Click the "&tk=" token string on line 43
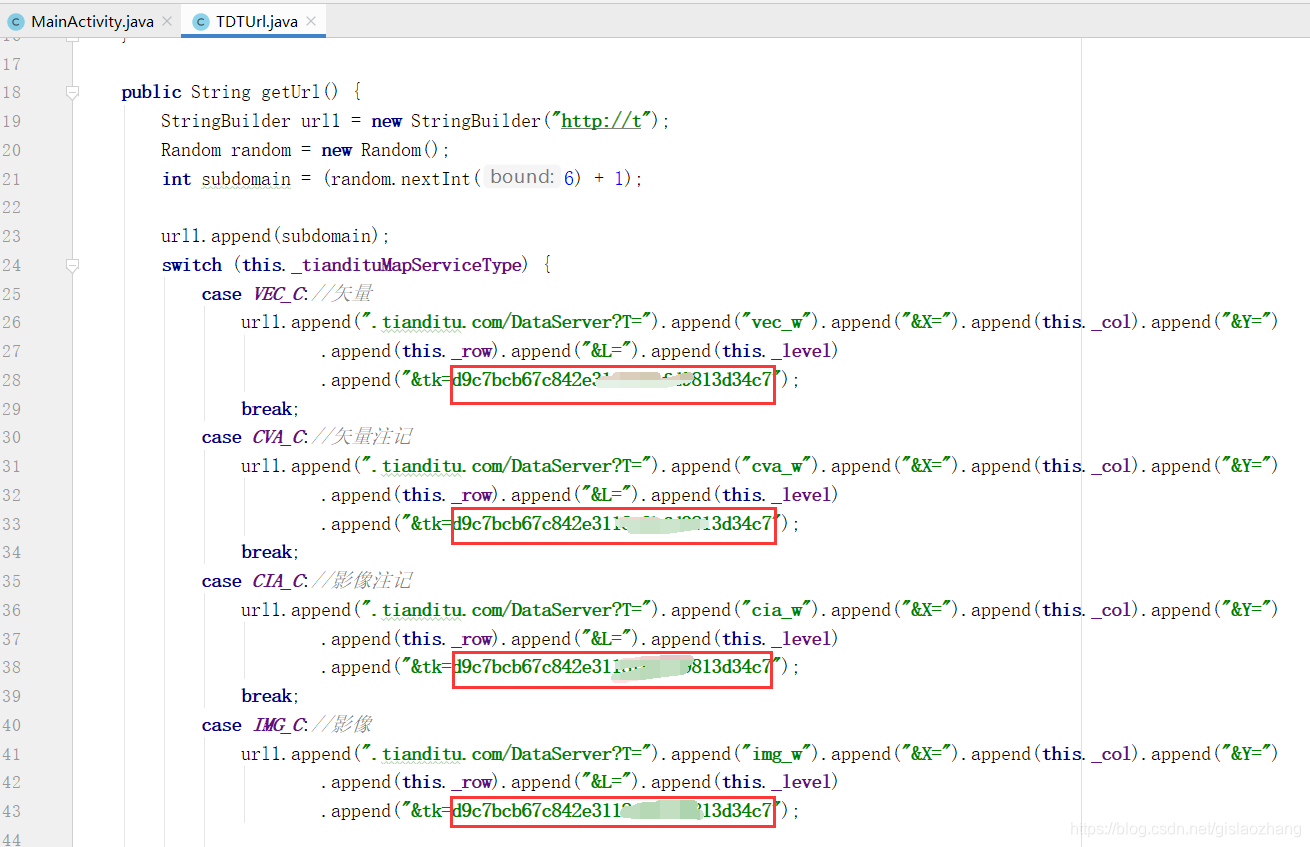1310x847 pixels. click(x=591, y=811)
